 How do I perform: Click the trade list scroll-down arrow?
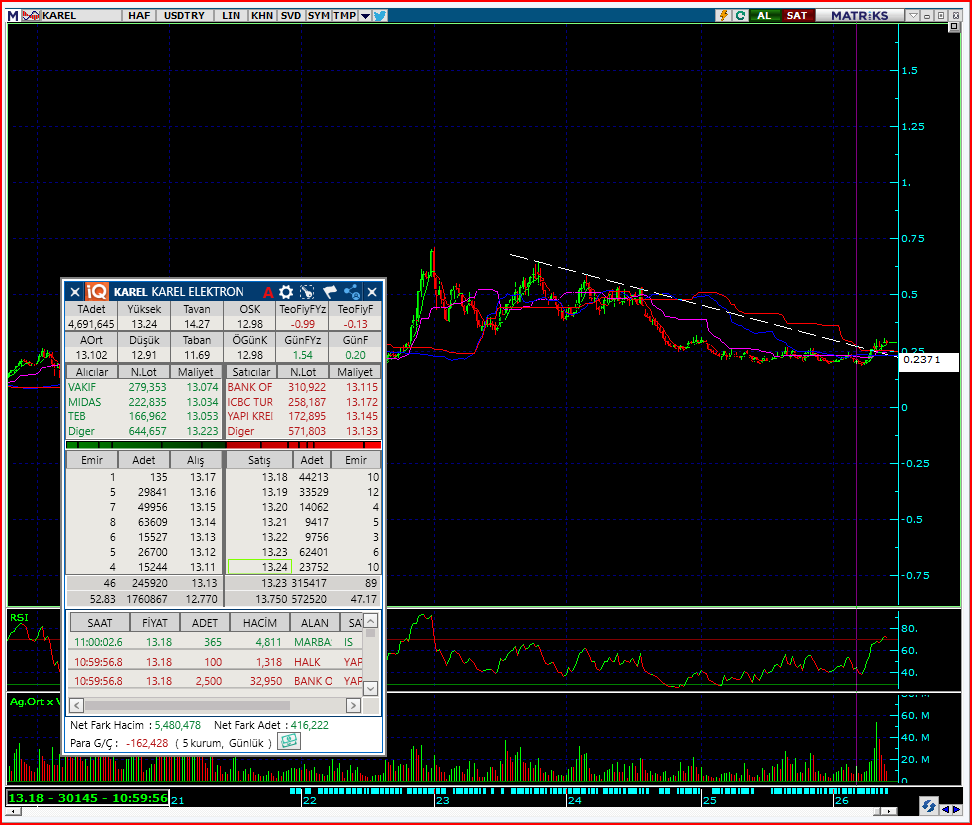371,688
